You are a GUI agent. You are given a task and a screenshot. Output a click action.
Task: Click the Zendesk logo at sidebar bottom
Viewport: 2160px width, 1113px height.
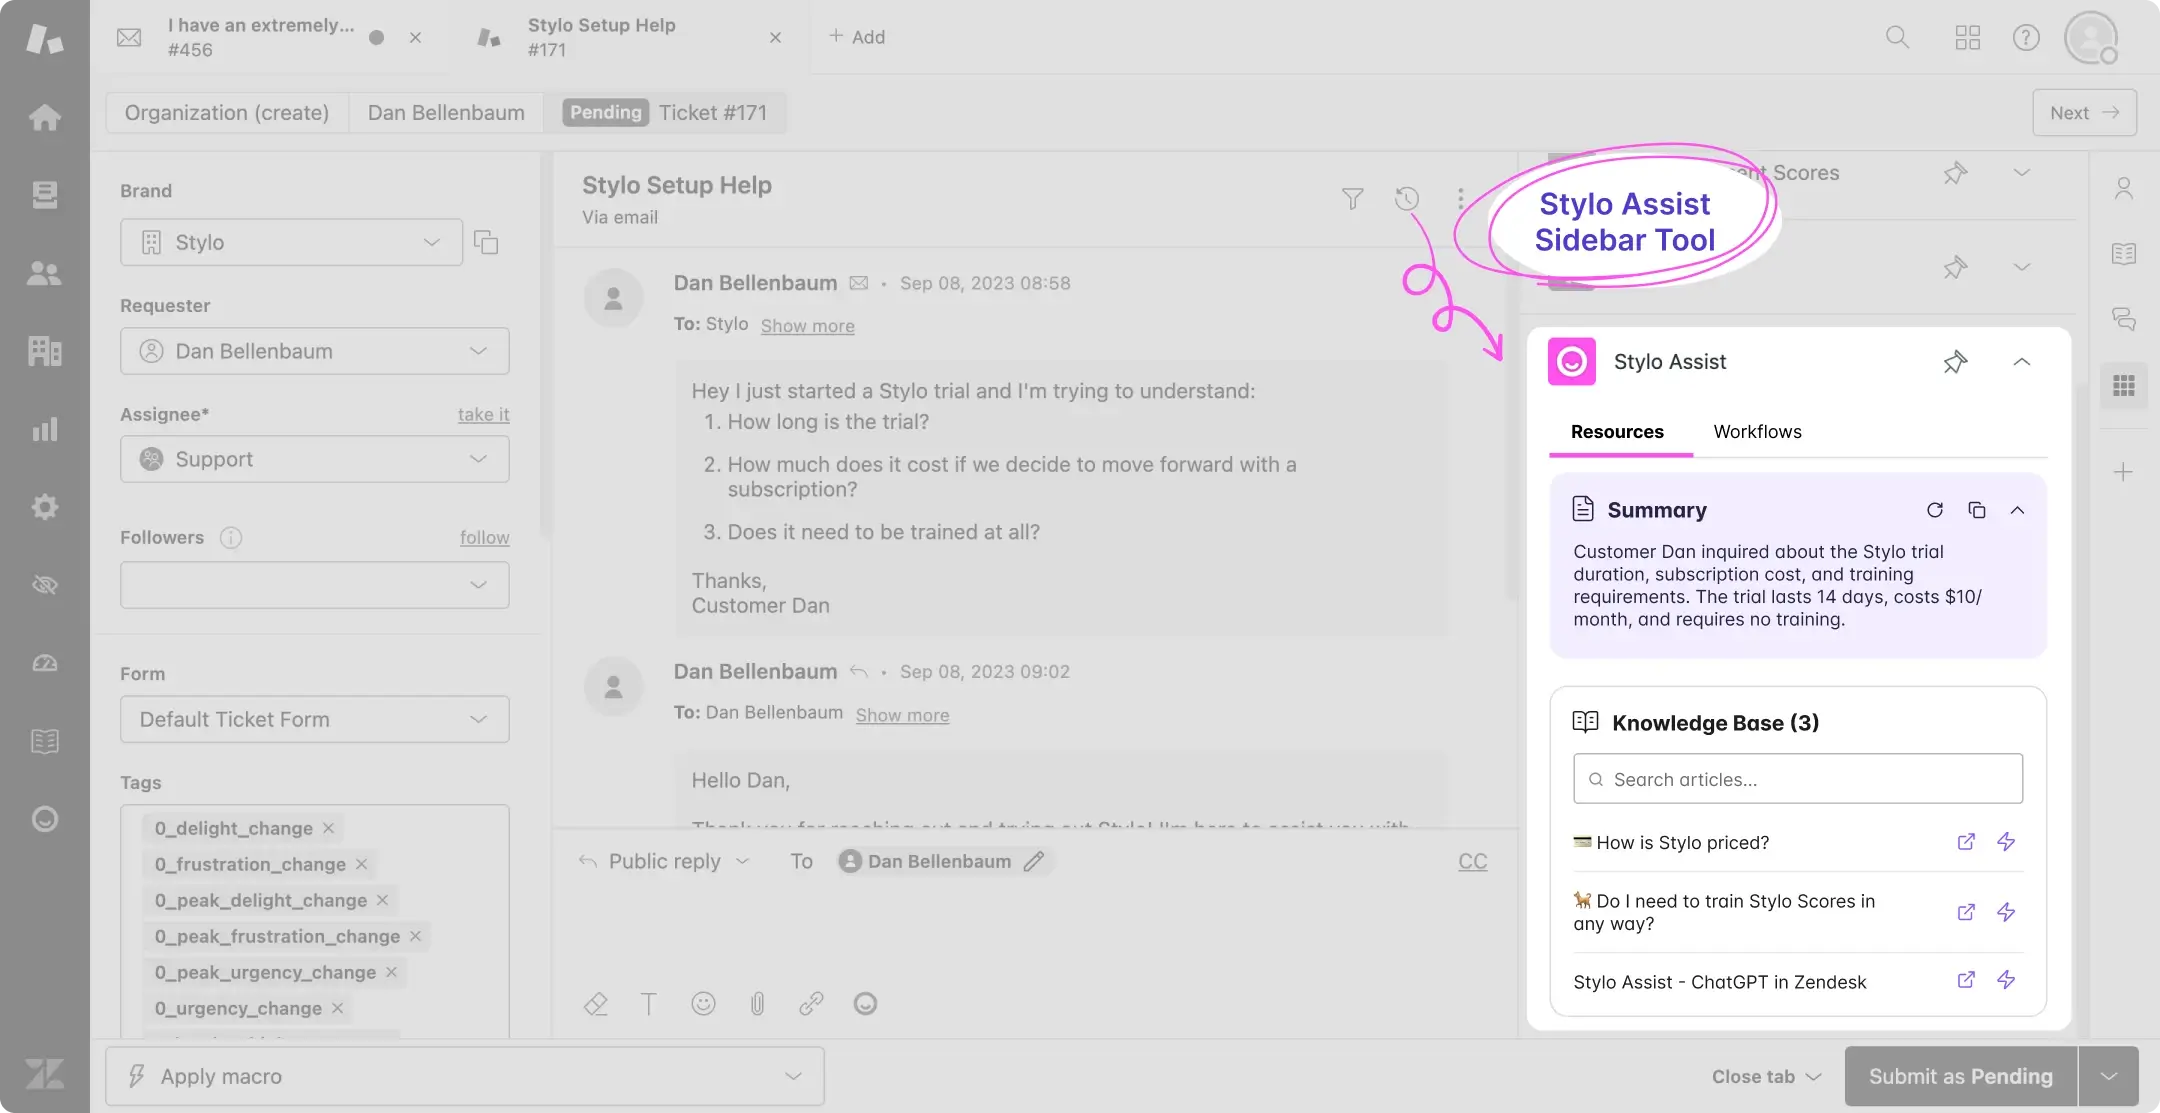pos(44,1075)
